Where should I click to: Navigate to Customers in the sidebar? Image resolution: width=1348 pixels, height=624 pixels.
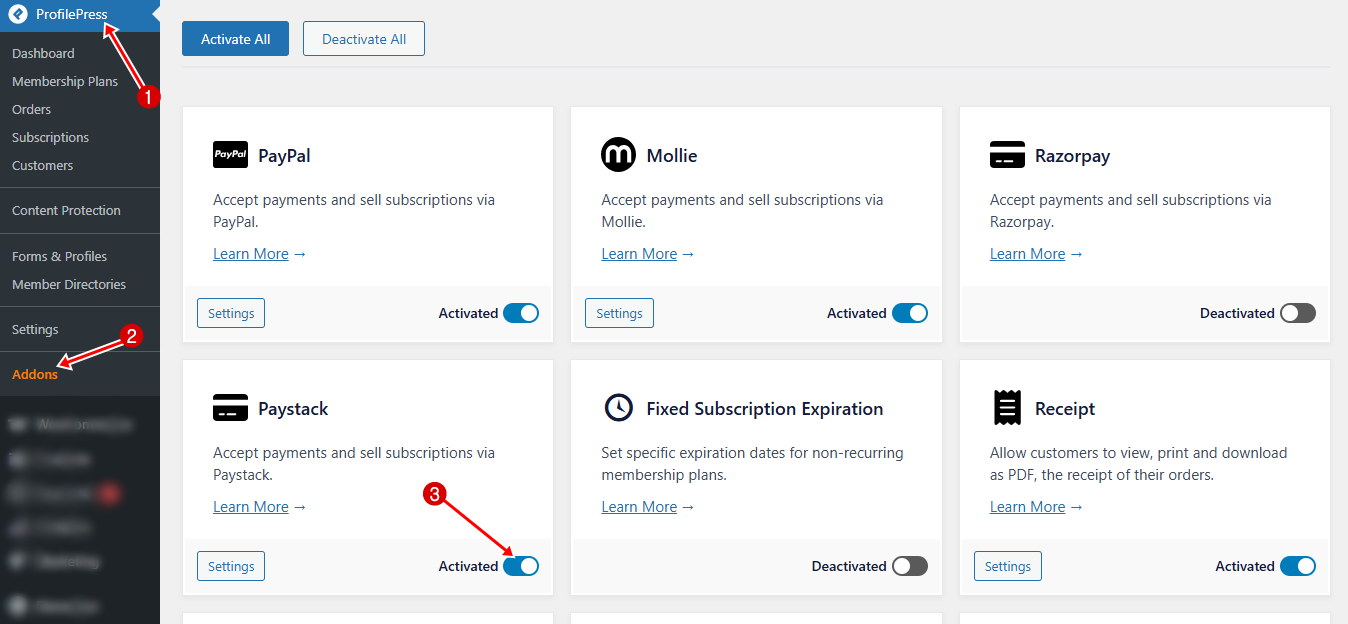[42, 165]
